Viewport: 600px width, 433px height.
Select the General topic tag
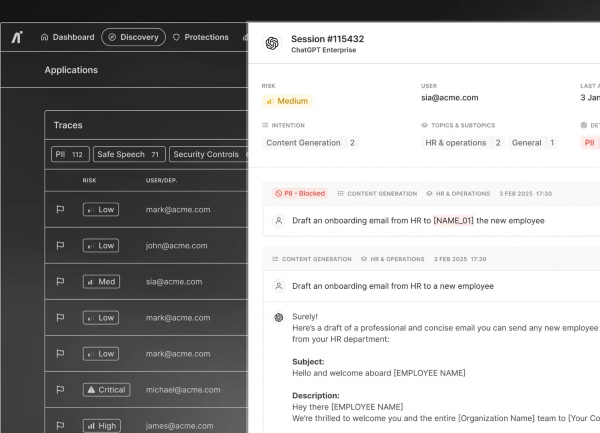click(x=533, y=143)
